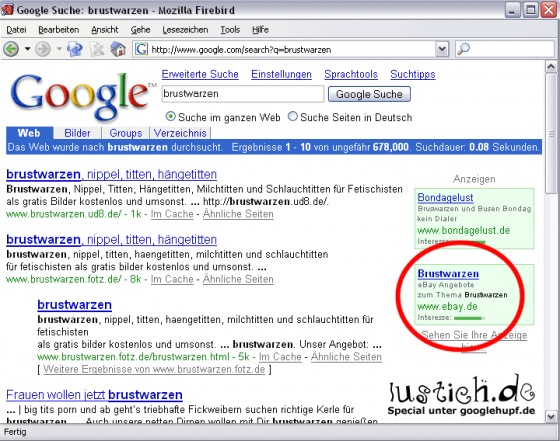
Task: Click the Firebird icon in title bar
Action: click(7, 10)
